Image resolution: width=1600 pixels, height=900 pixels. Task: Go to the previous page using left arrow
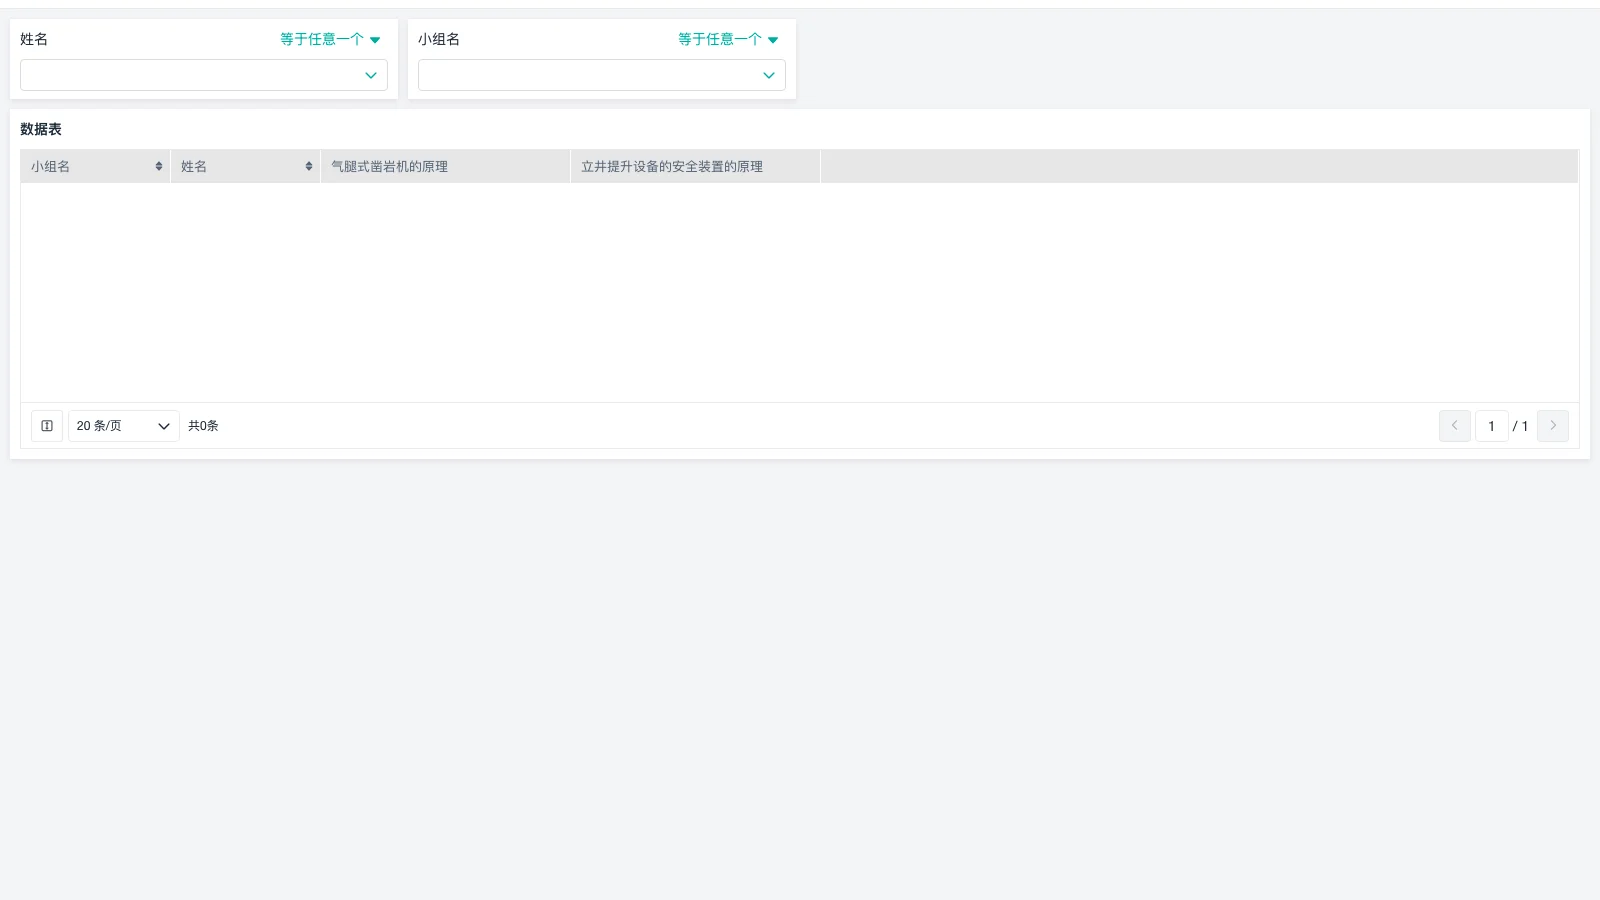click(1454, 426)
